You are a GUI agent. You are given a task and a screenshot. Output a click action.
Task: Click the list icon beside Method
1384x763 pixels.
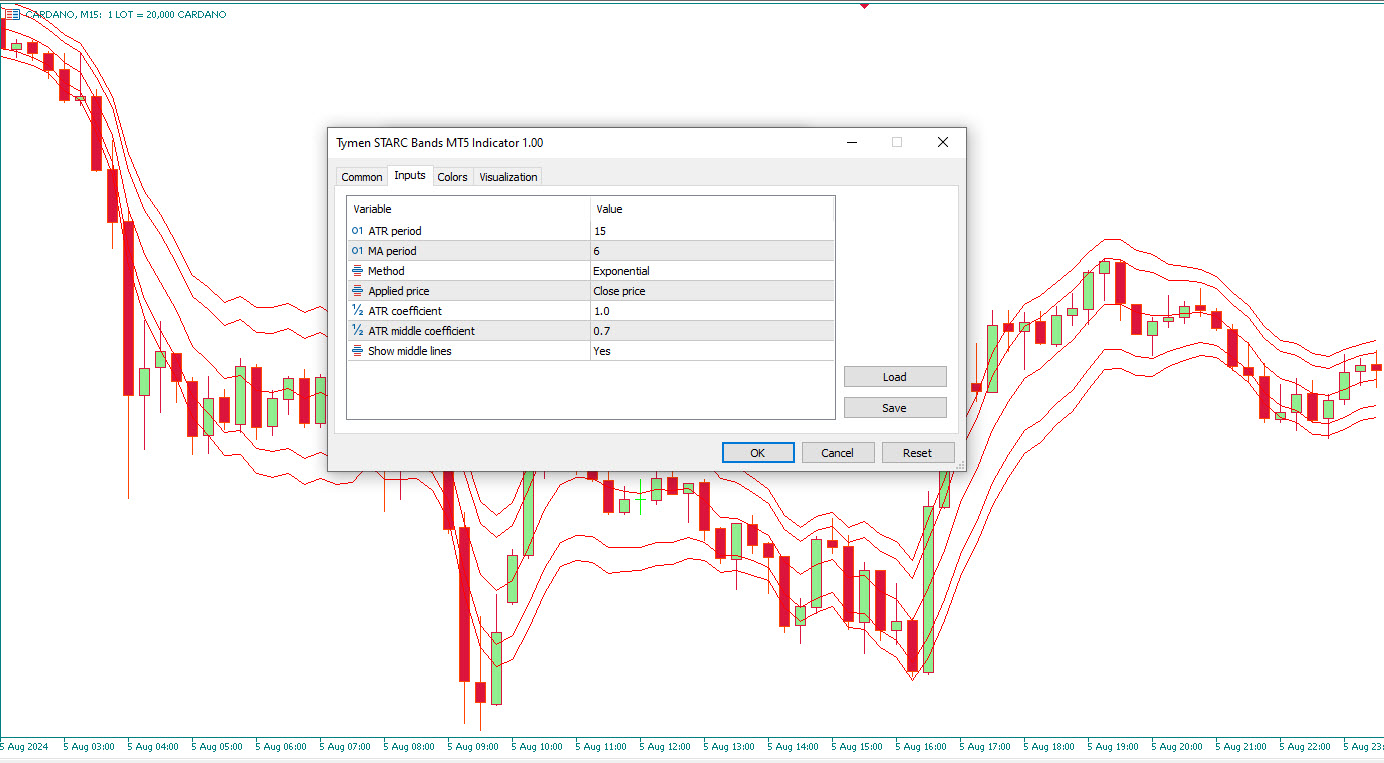[x=357, y=271]
